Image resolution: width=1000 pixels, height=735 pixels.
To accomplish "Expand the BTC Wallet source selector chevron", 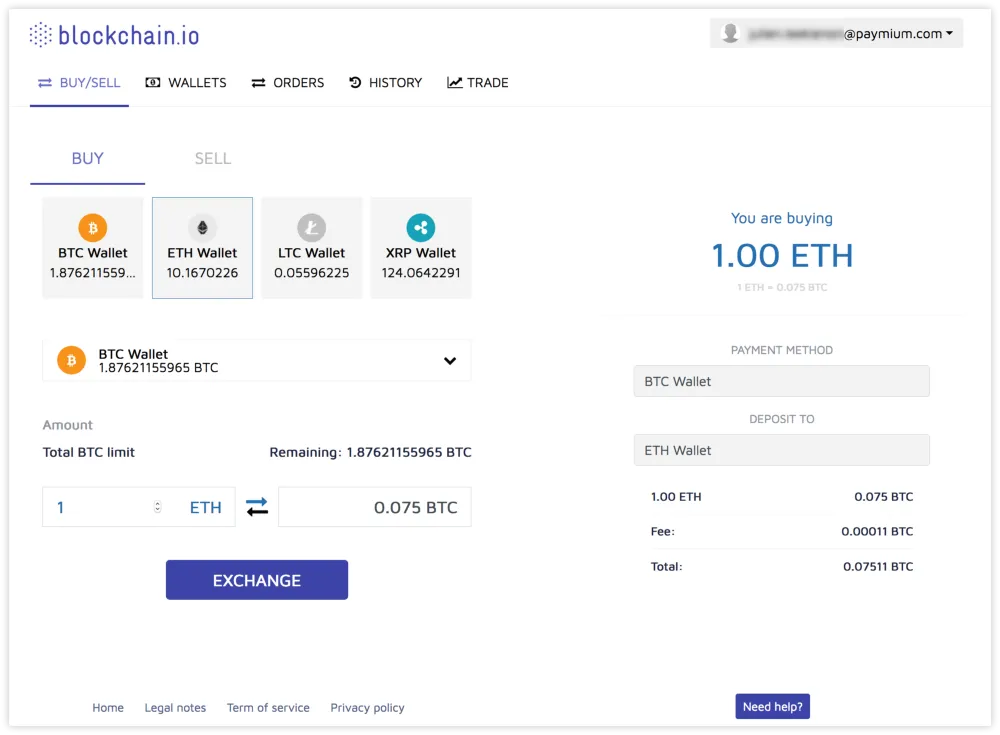I will (x=450, y=361).
